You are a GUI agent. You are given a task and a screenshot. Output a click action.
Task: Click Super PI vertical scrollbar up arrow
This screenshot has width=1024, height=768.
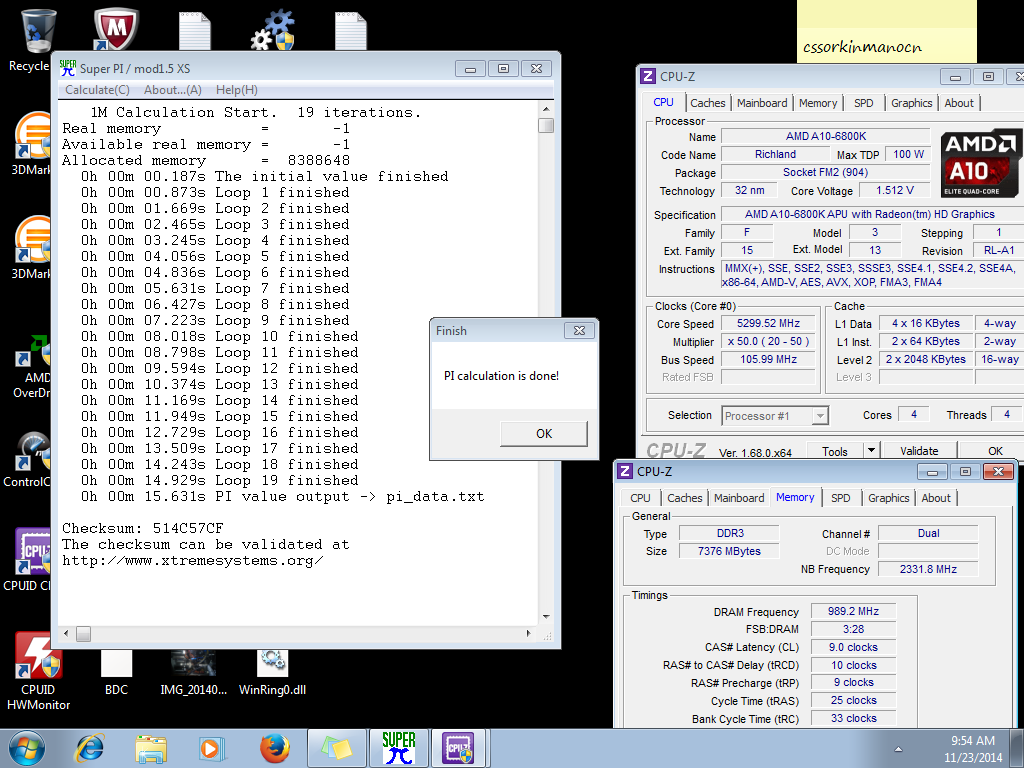click(x=546, y=109)
